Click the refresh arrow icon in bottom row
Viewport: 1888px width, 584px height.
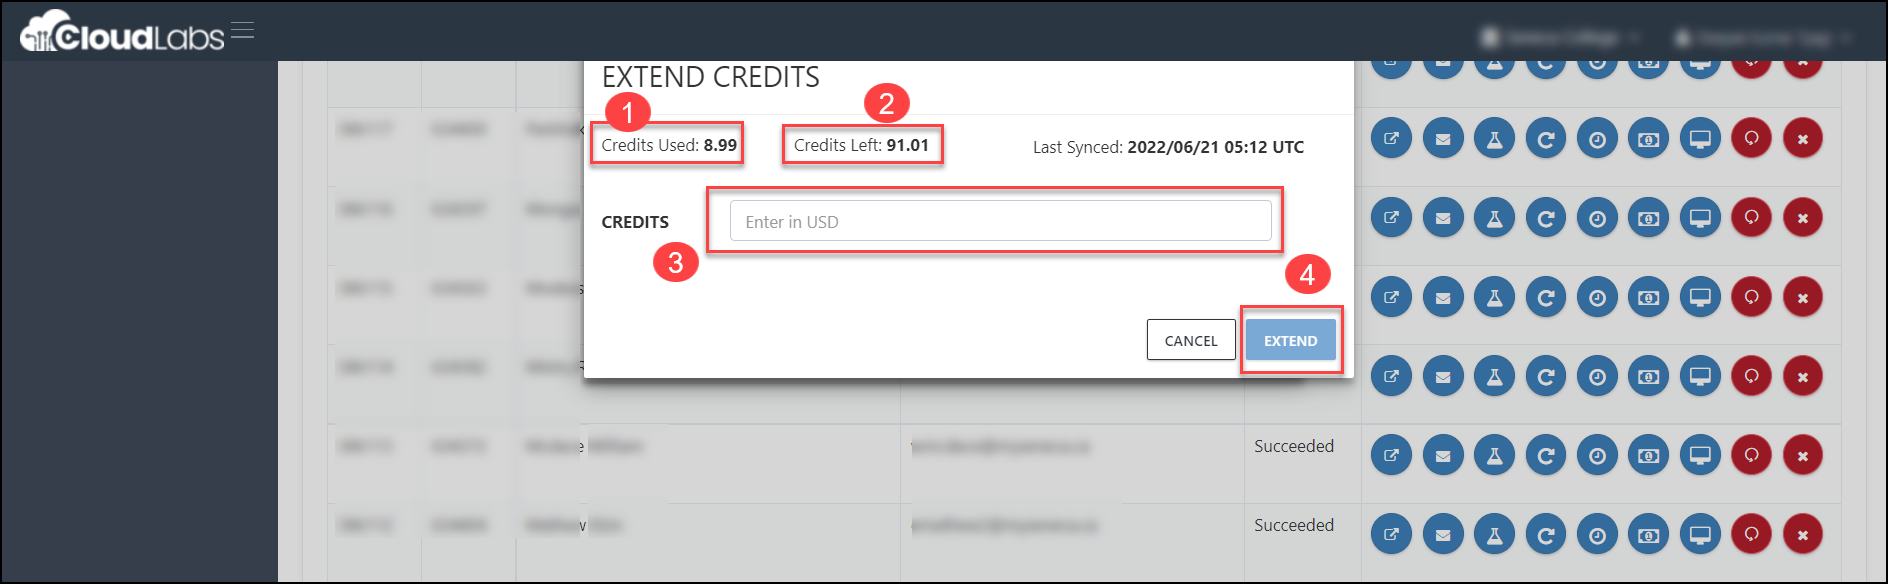point(1546,535)
